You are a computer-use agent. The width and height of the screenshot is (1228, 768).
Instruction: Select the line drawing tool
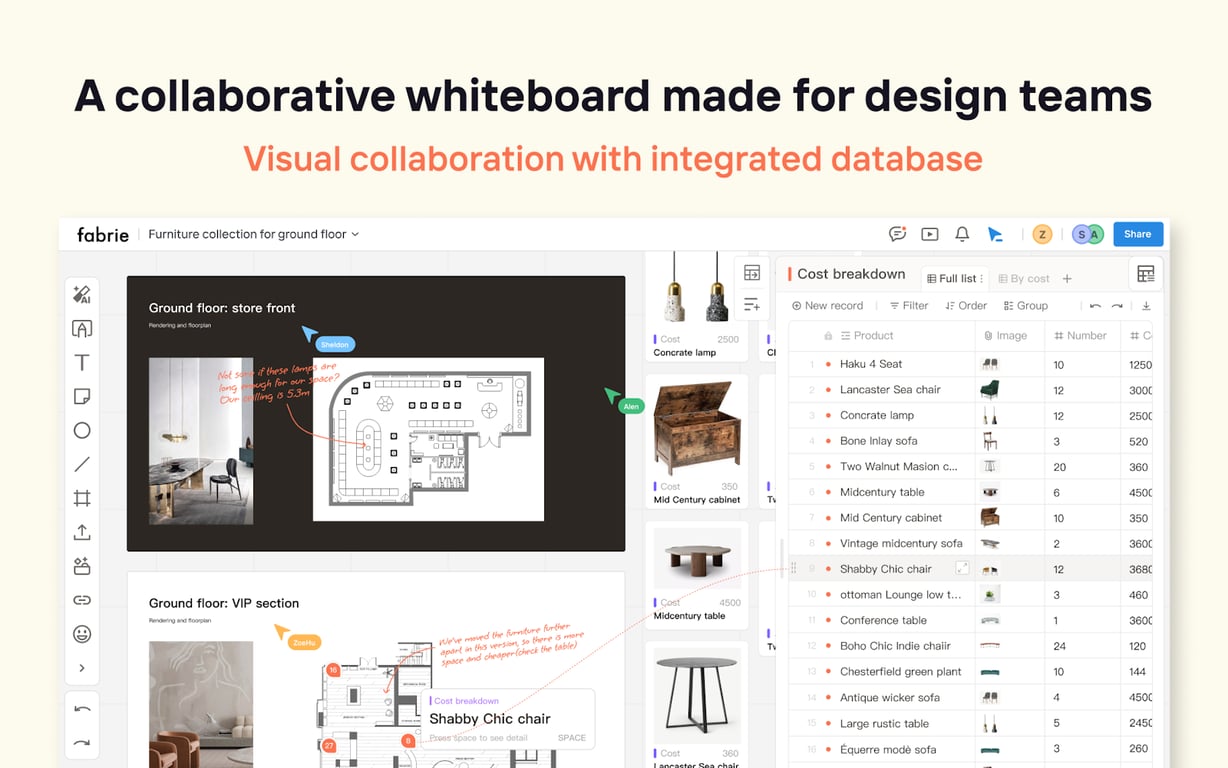82,464
